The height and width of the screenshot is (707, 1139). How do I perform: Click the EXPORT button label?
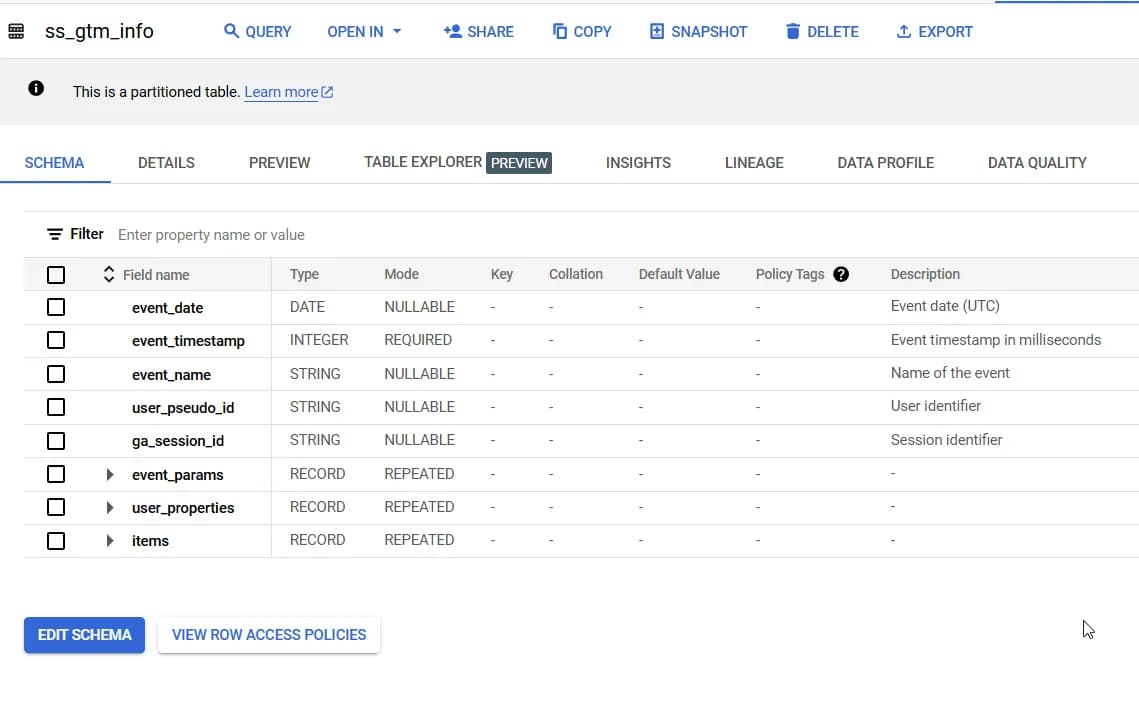pos(945,32)
